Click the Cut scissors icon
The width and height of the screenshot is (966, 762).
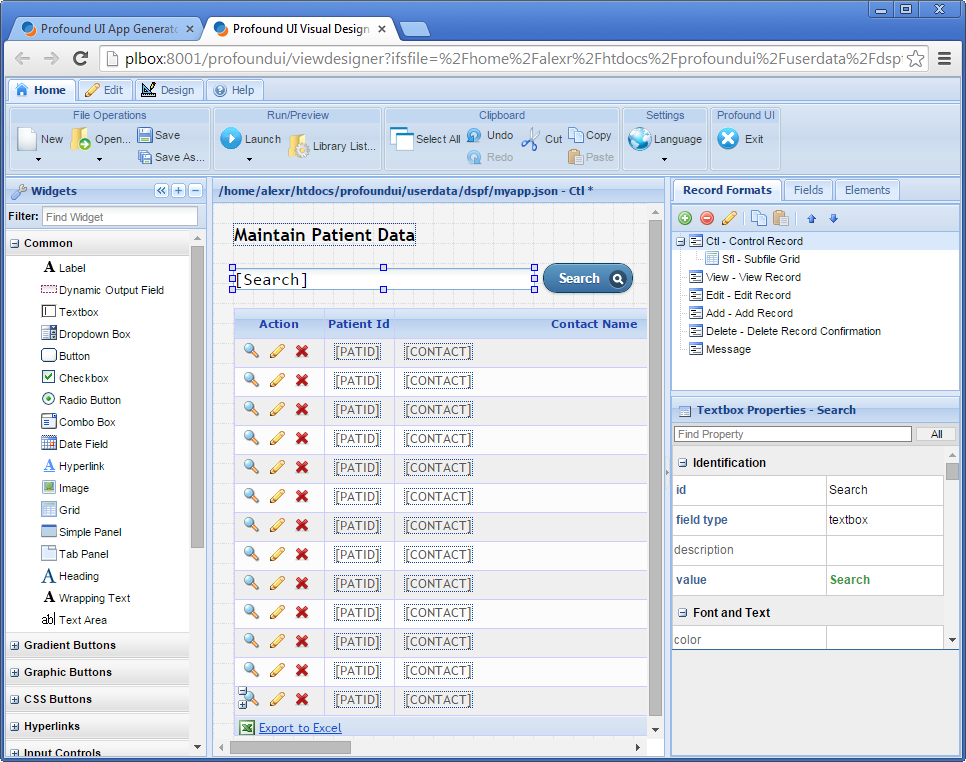[530, 139]
